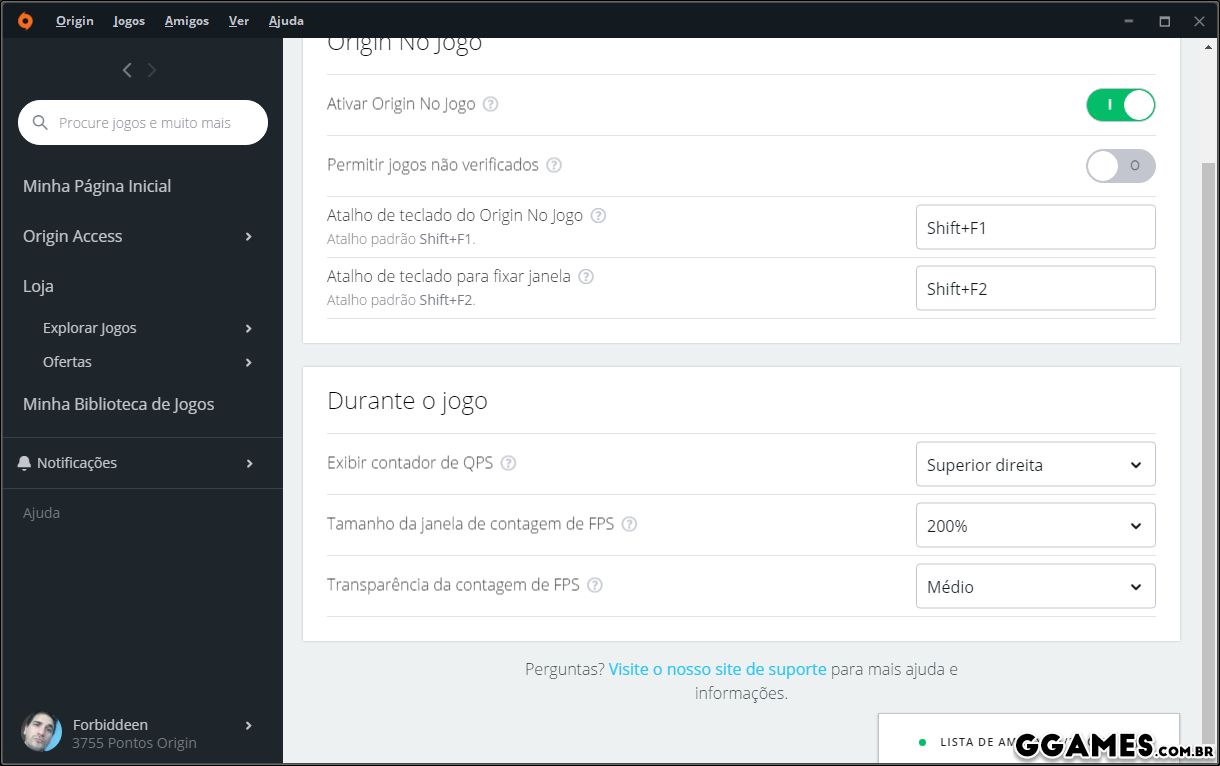
Task: Go to Minha Biblioteca de Jogos
Action: click(x=118, y=404)
